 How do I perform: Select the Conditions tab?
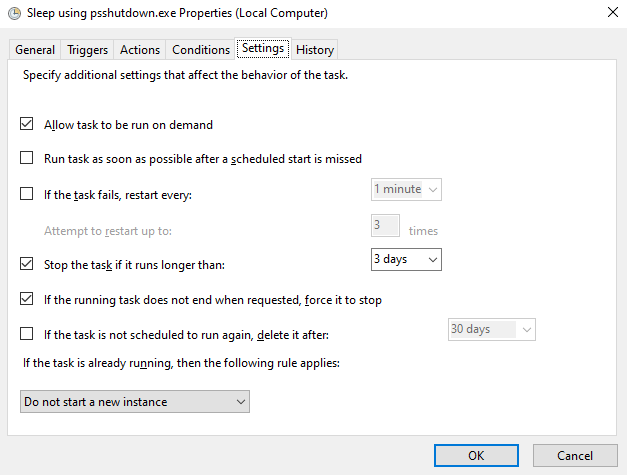[201, 50]
